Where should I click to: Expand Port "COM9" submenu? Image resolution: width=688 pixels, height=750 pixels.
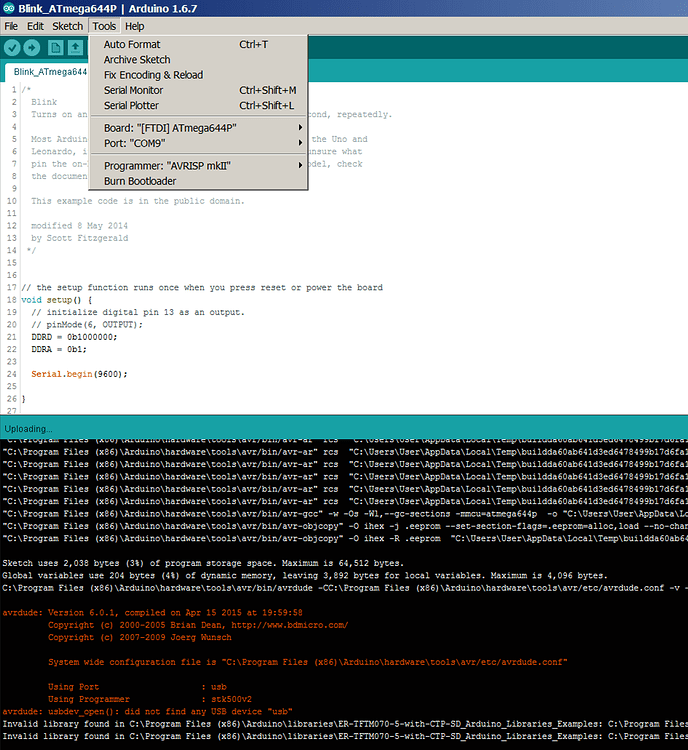coord(198,143)
